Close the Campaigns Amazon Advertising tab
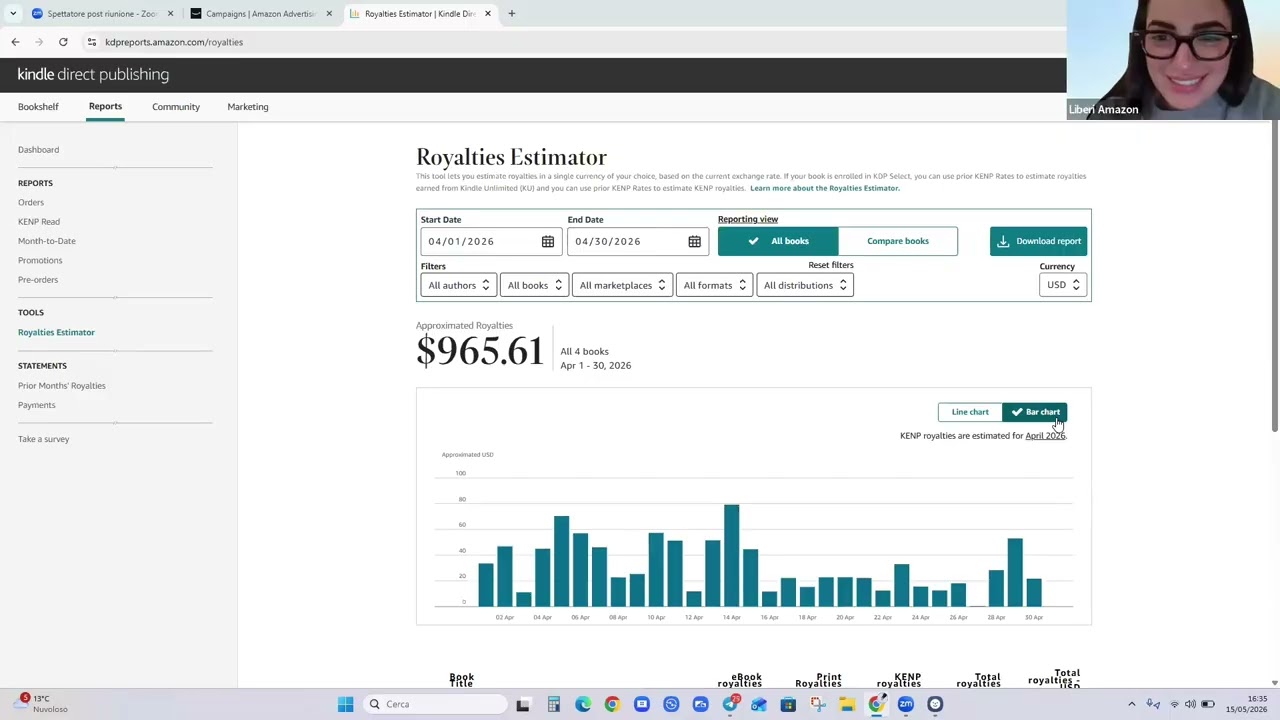Screen dimensions: 1280x720 329,14
